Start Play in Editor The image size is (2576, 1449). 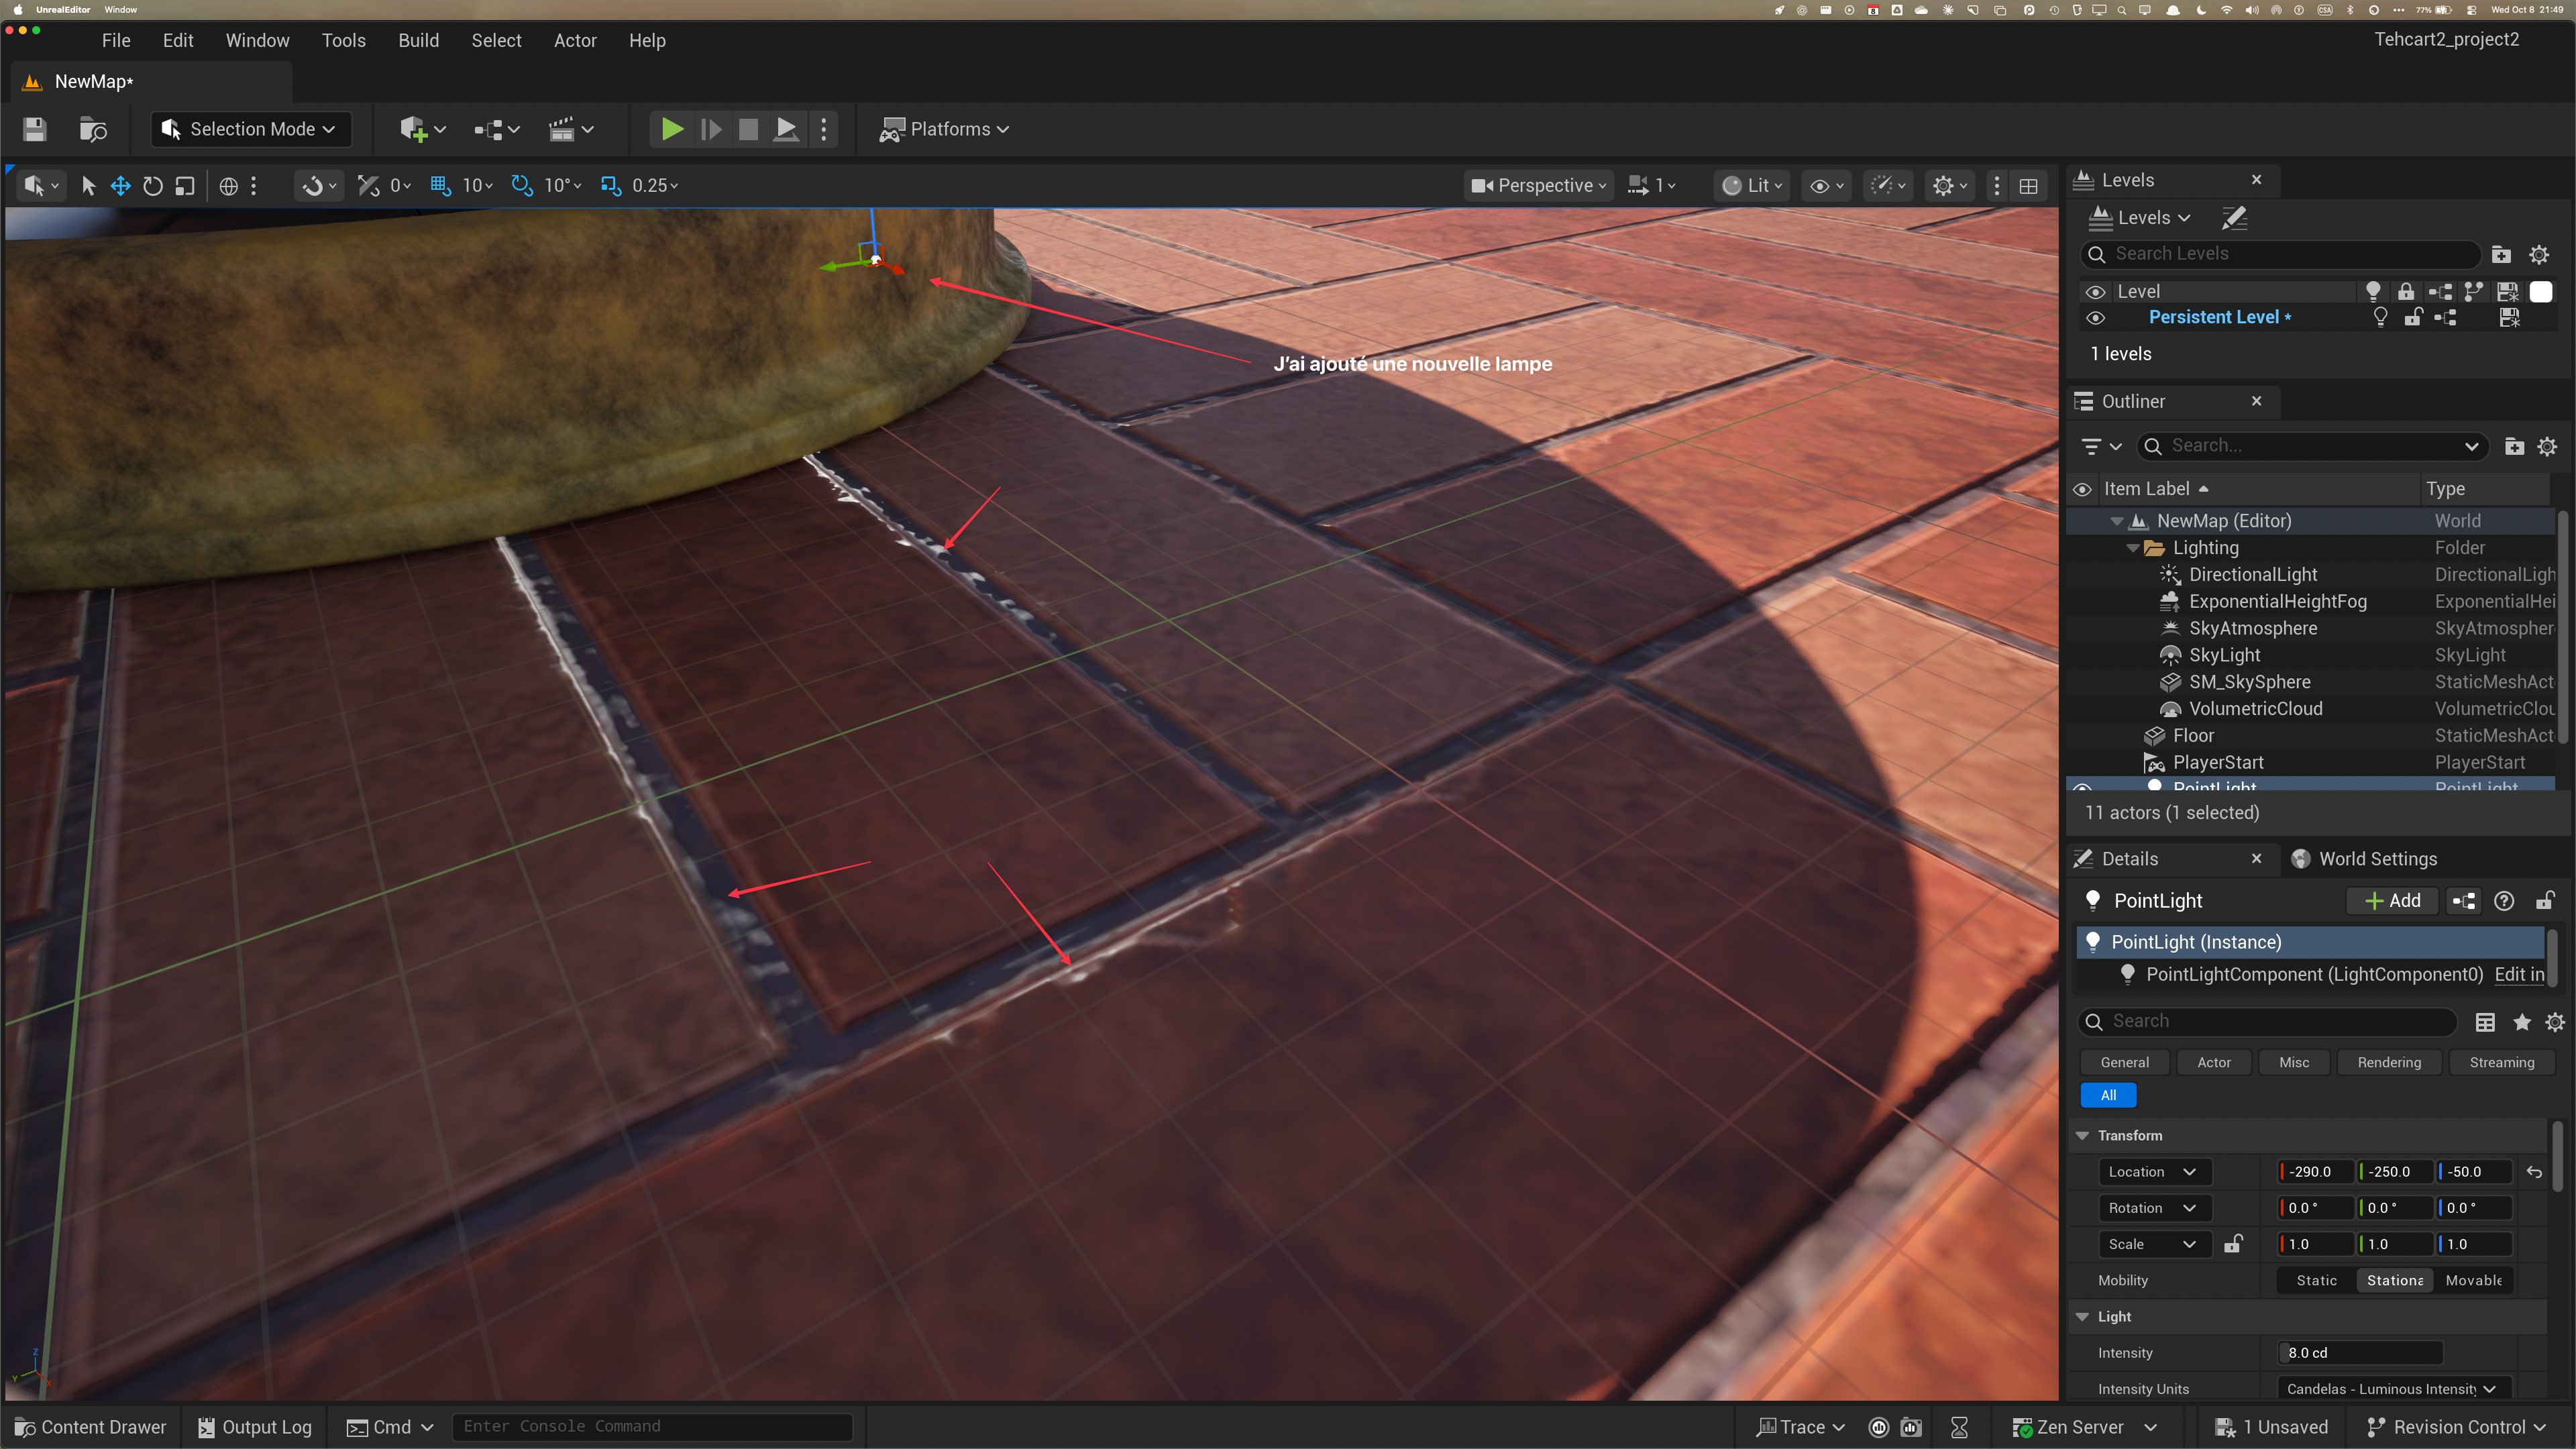point(672,129)
